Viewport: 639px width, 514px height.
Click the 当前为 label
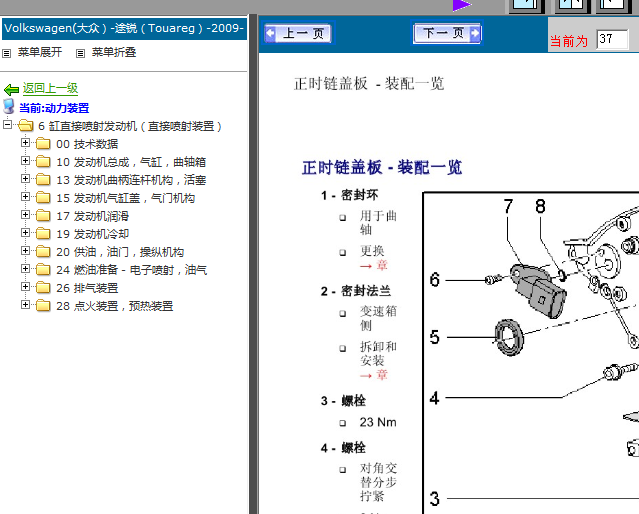point(569,41)
